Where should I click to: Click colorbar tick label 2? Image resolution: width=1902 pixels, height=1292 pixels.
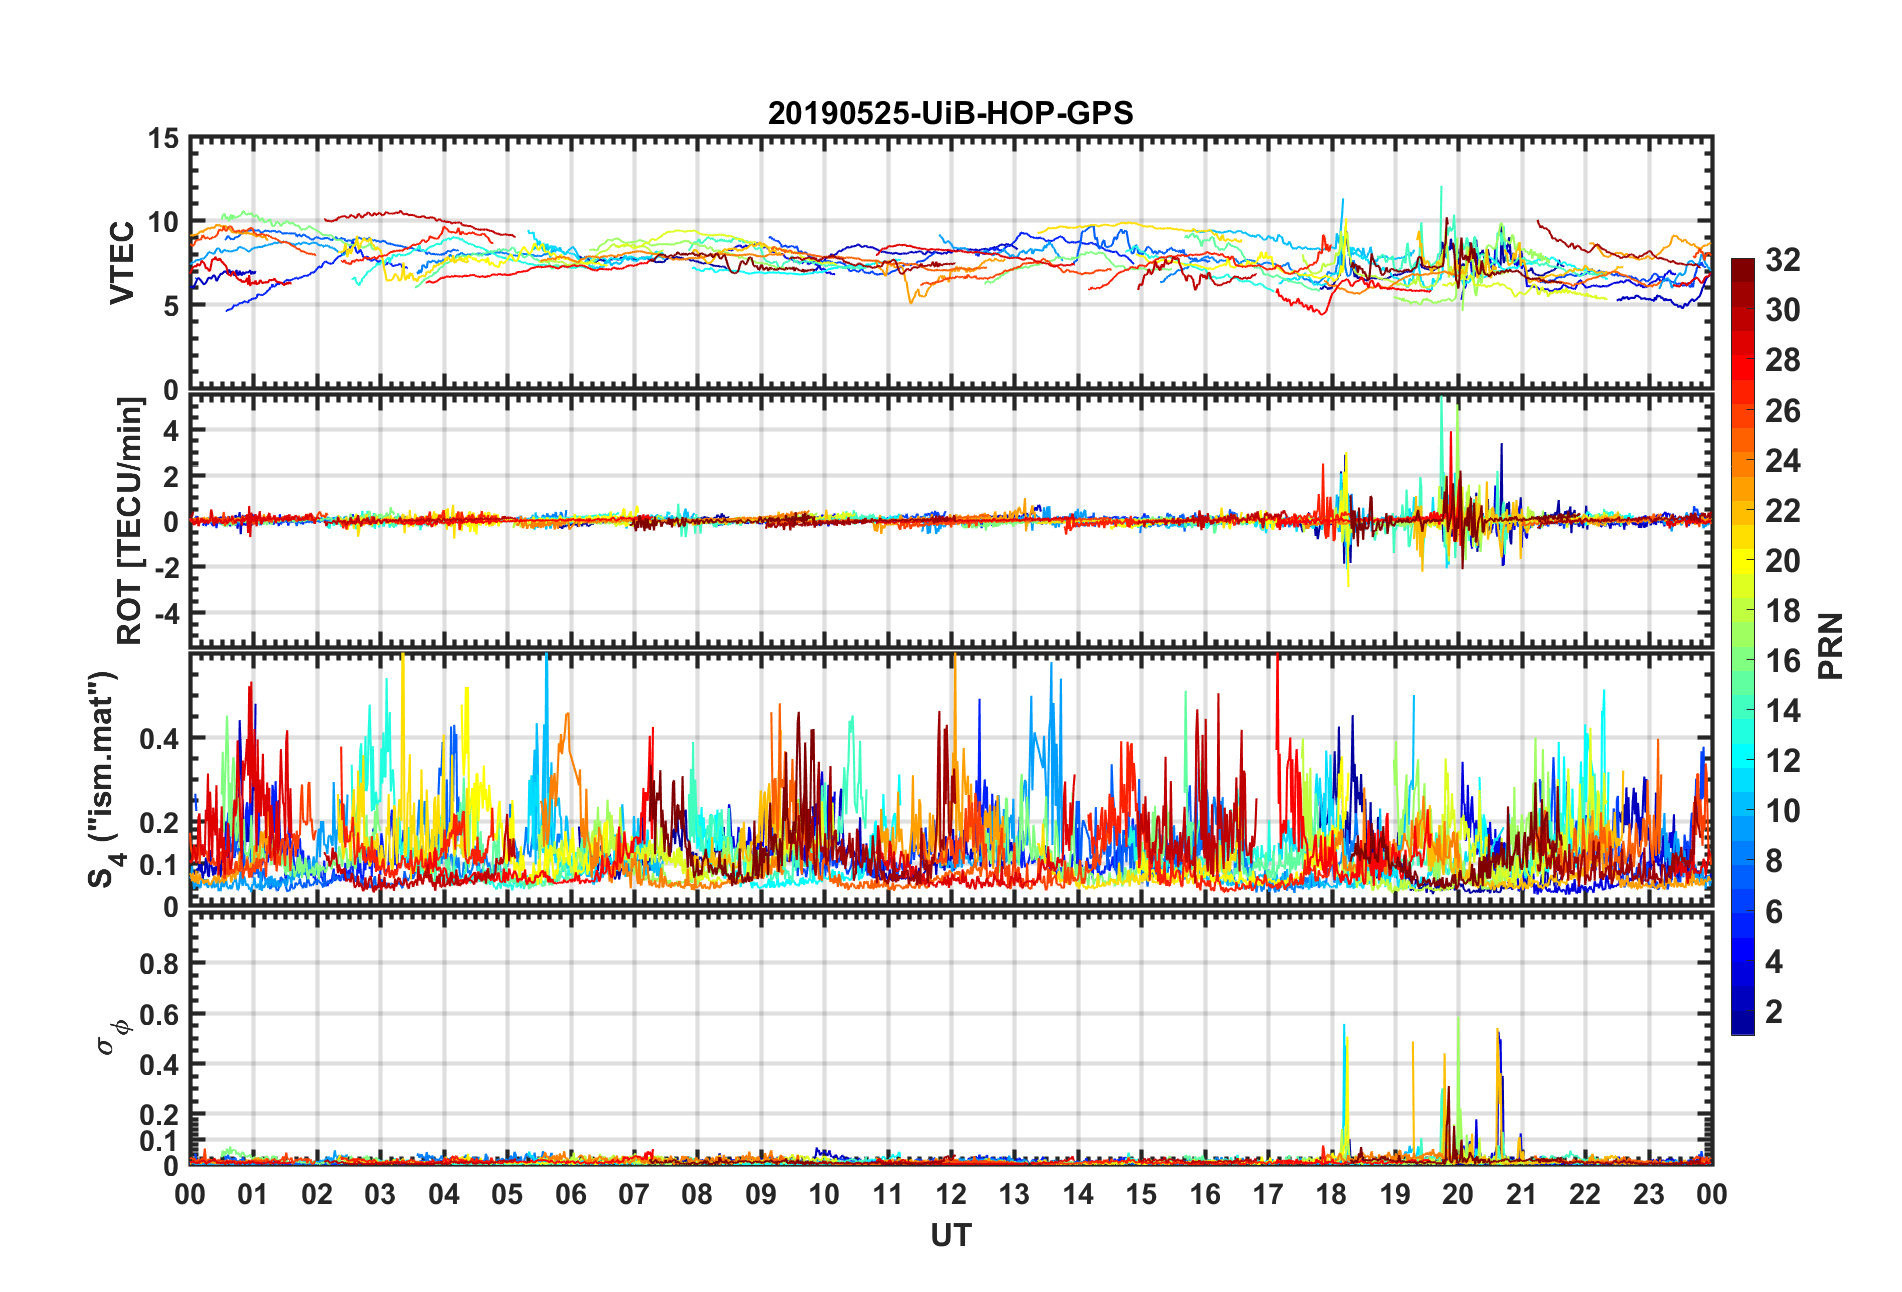[1773, 1012]
